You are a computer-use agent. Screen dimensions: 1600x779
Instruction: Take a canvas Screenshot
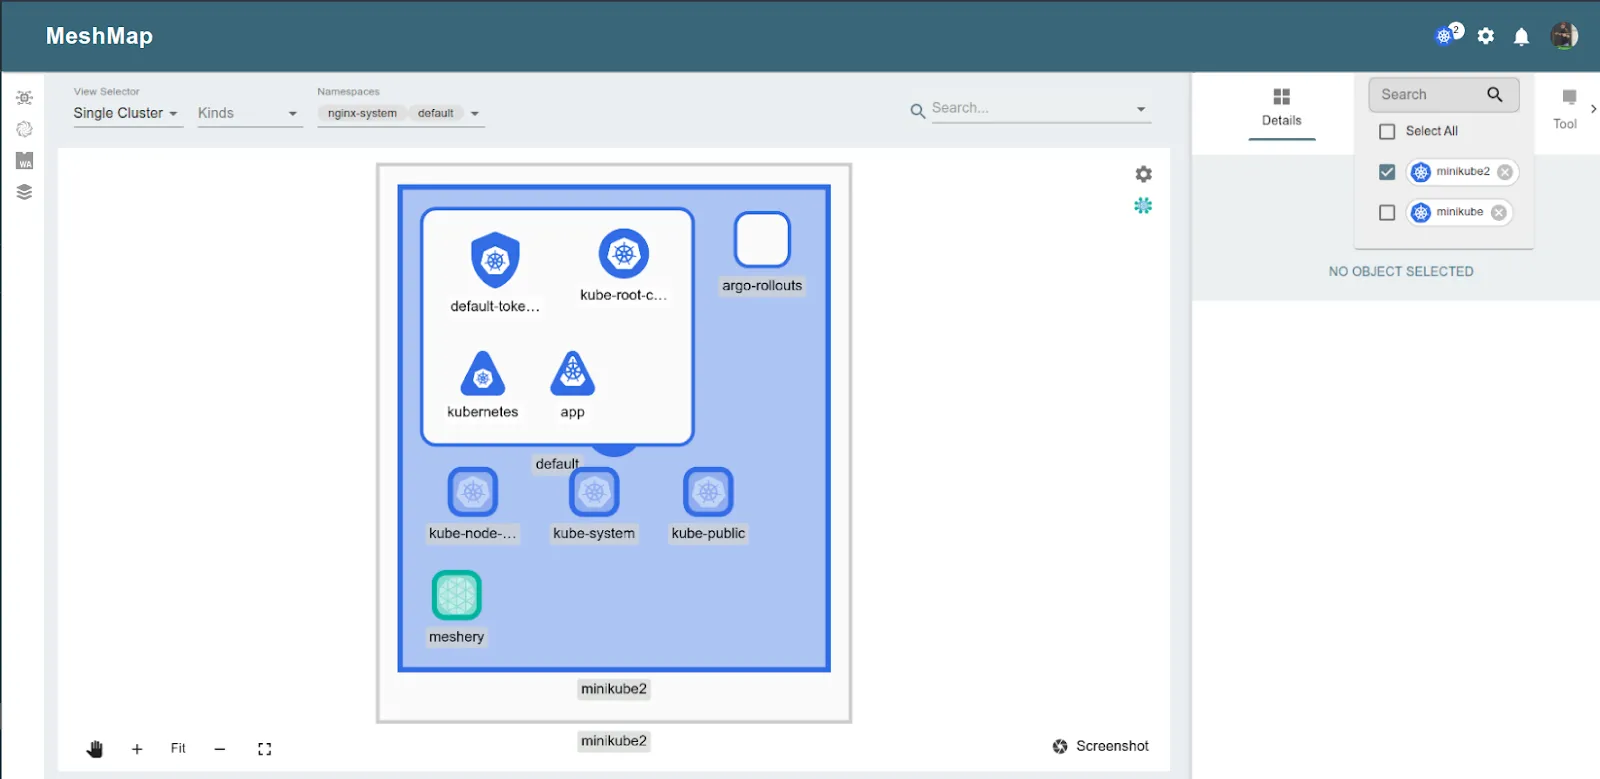(x=1100, y=746)
